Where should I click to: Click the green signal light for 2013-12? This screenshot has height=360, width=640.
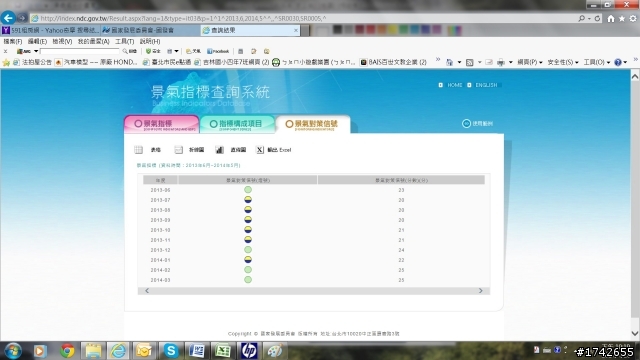(248, 250)
